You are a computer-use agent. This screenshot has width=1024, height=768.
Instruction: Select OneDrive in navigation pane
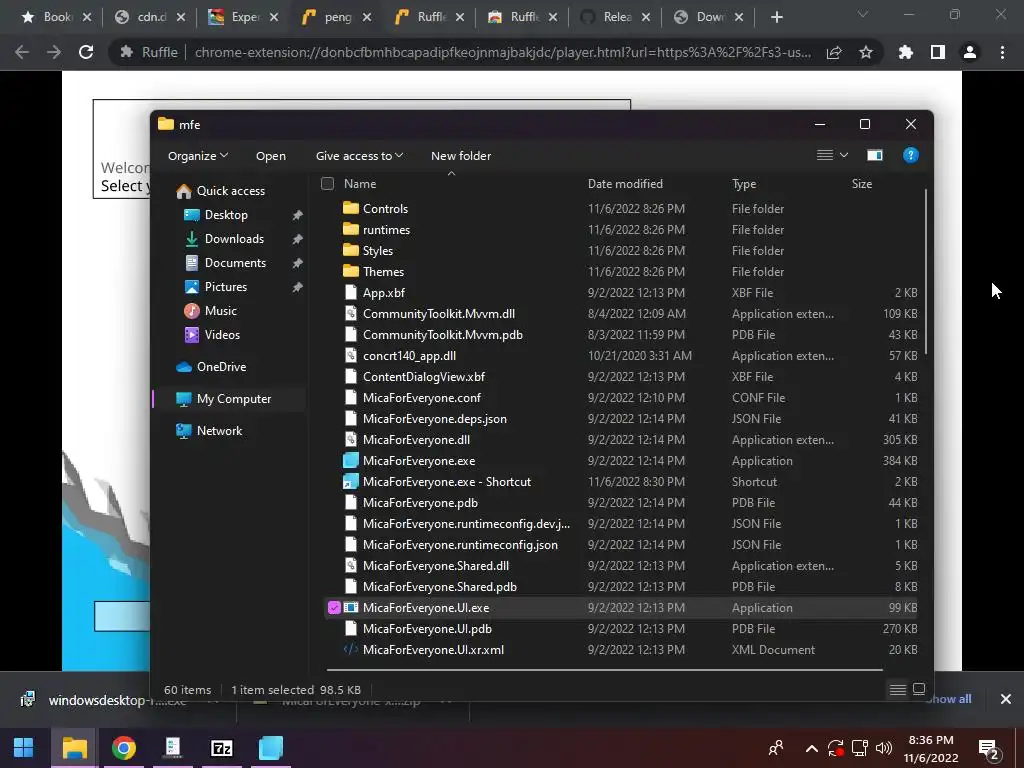tap(221, 367)
